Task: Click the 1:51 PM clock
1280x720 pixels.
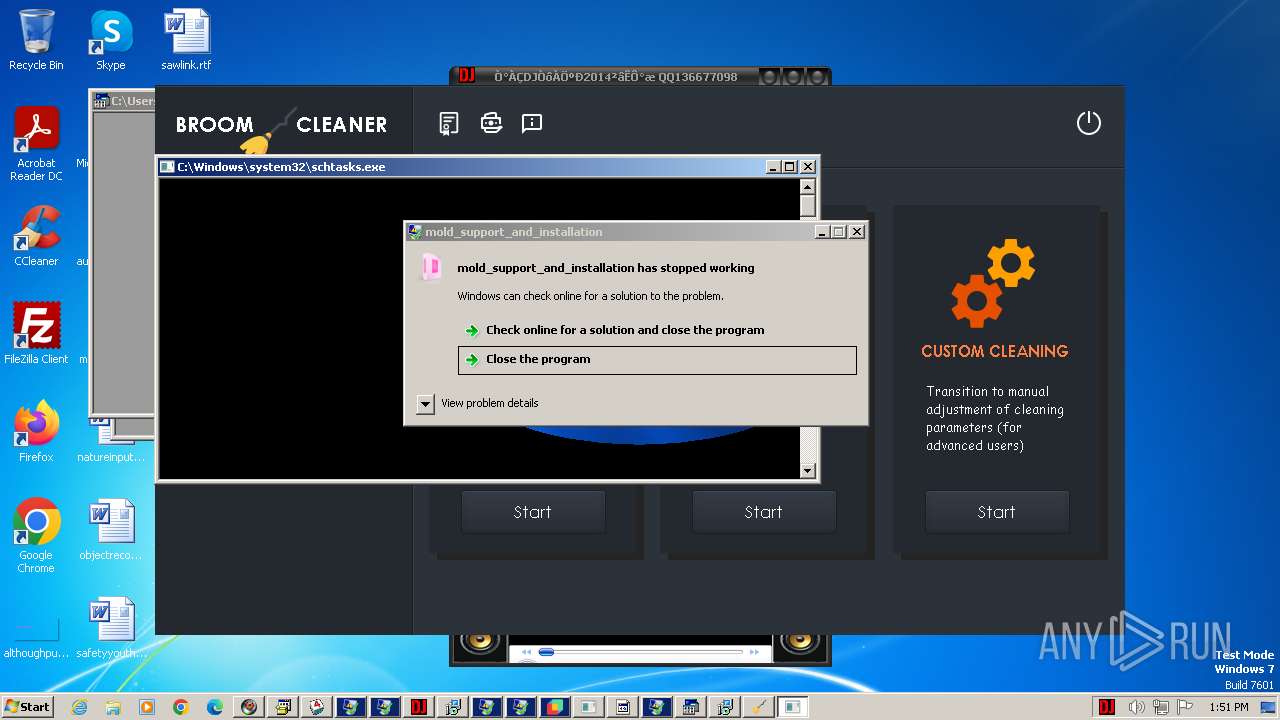Action: (1229, 707)
